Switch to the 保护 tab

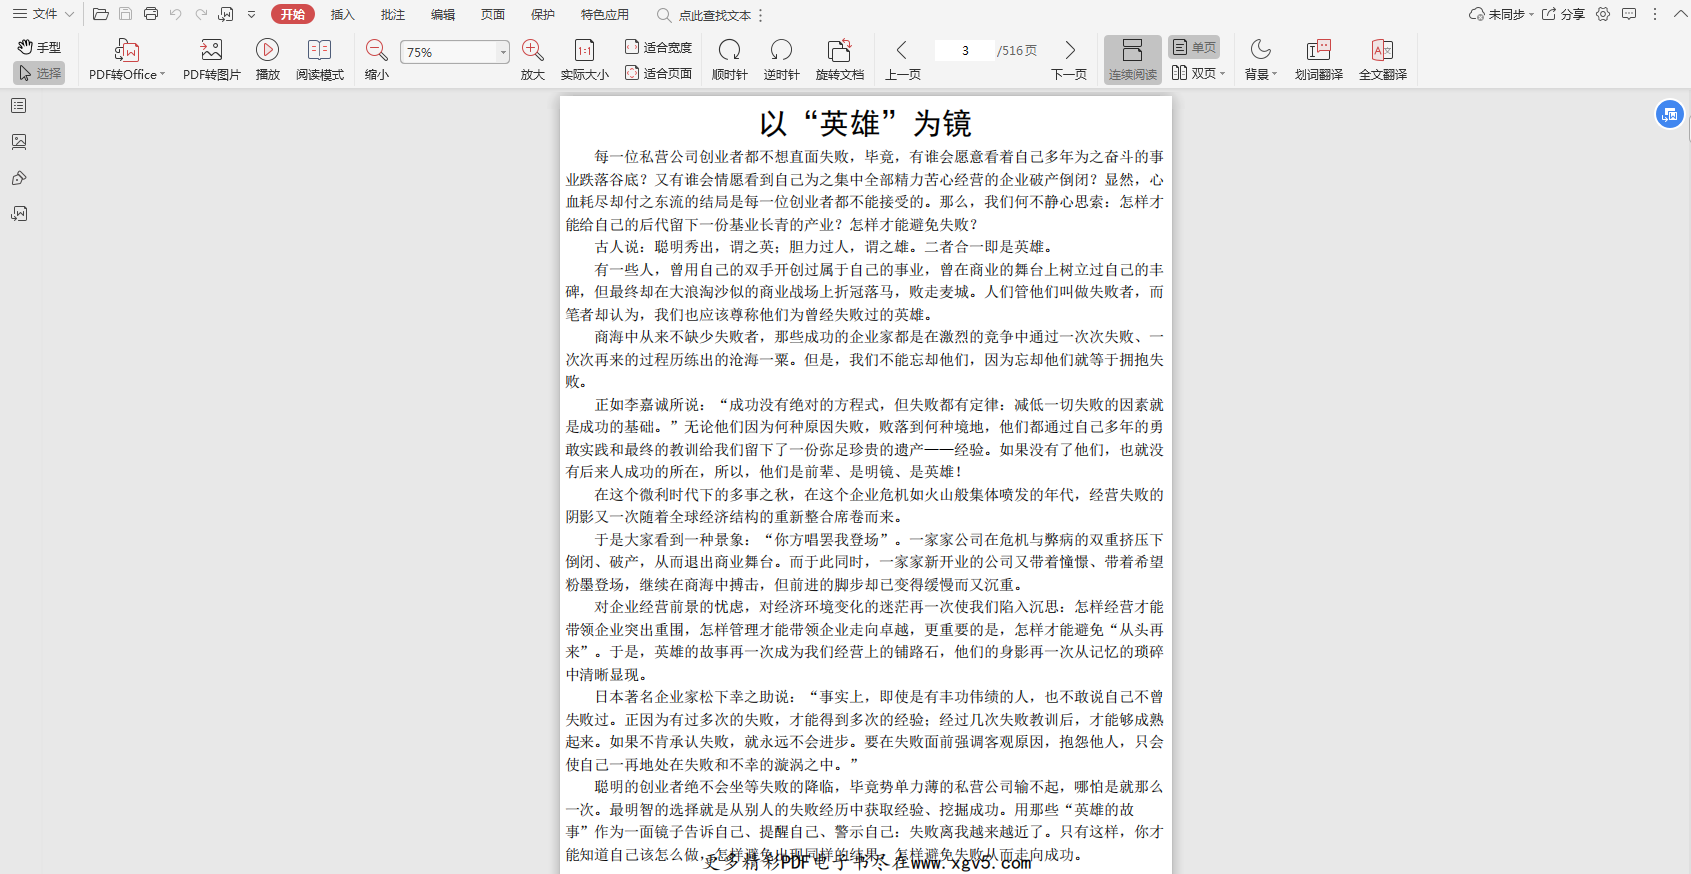[542, 15]
